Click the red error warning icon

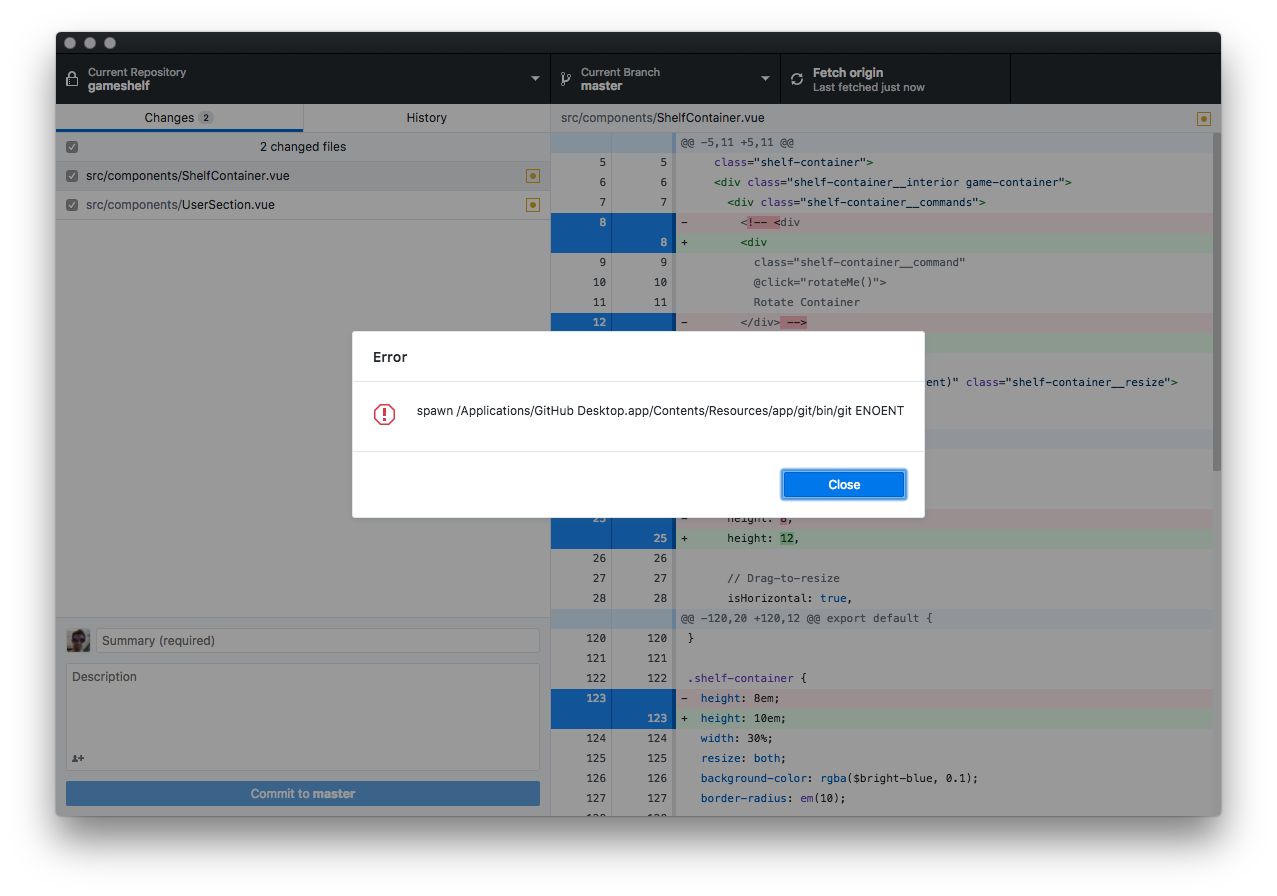click(x=384, y=414)
